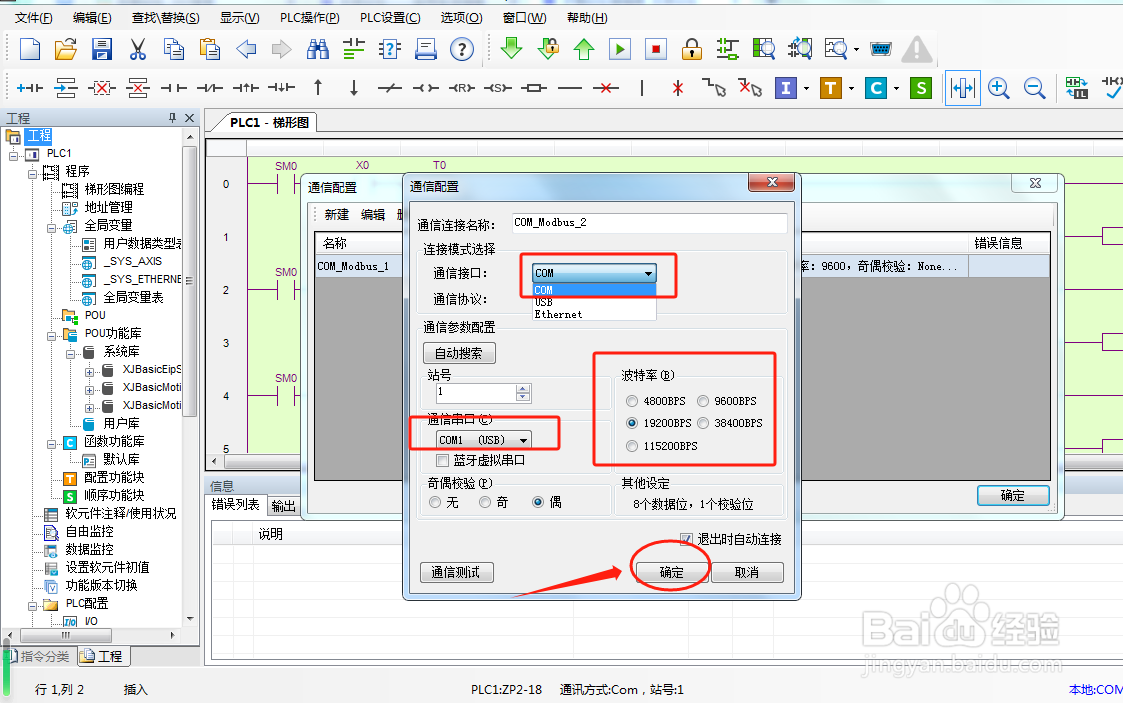Click the green run PLC icon

click(x=620, y=48)
